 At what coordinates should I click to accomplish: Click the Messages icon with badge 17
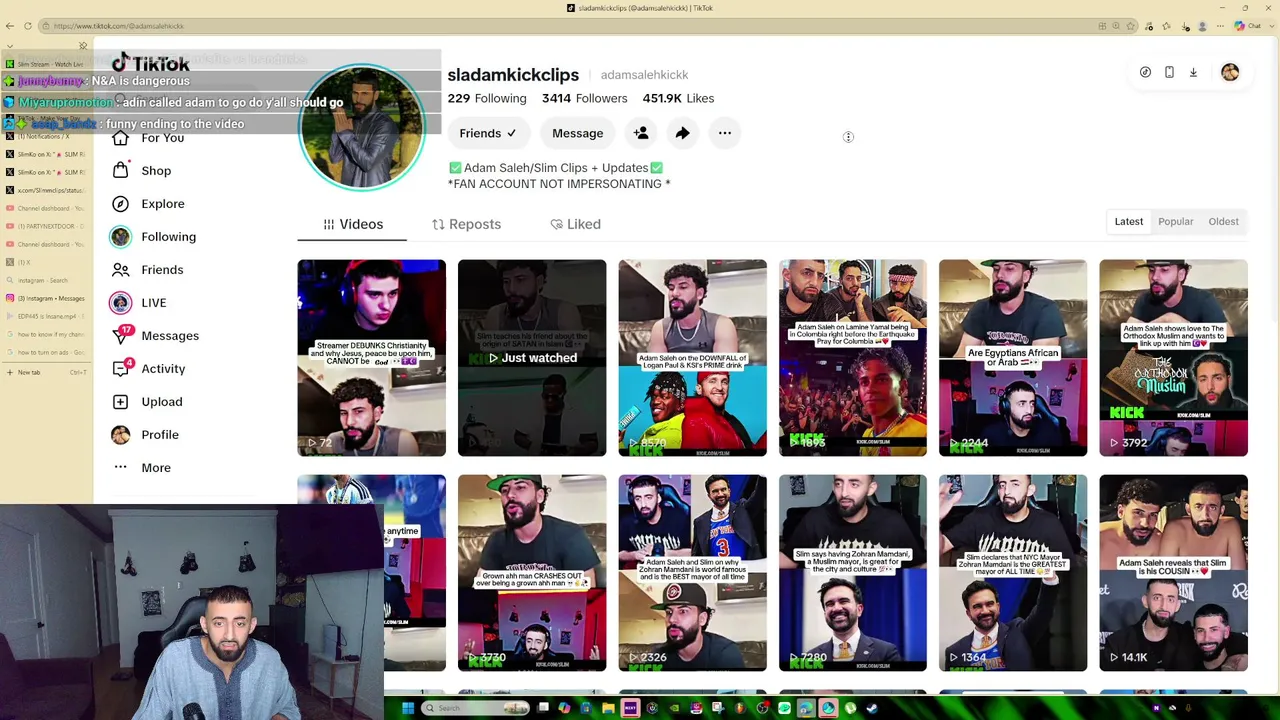tap(121, 335)
